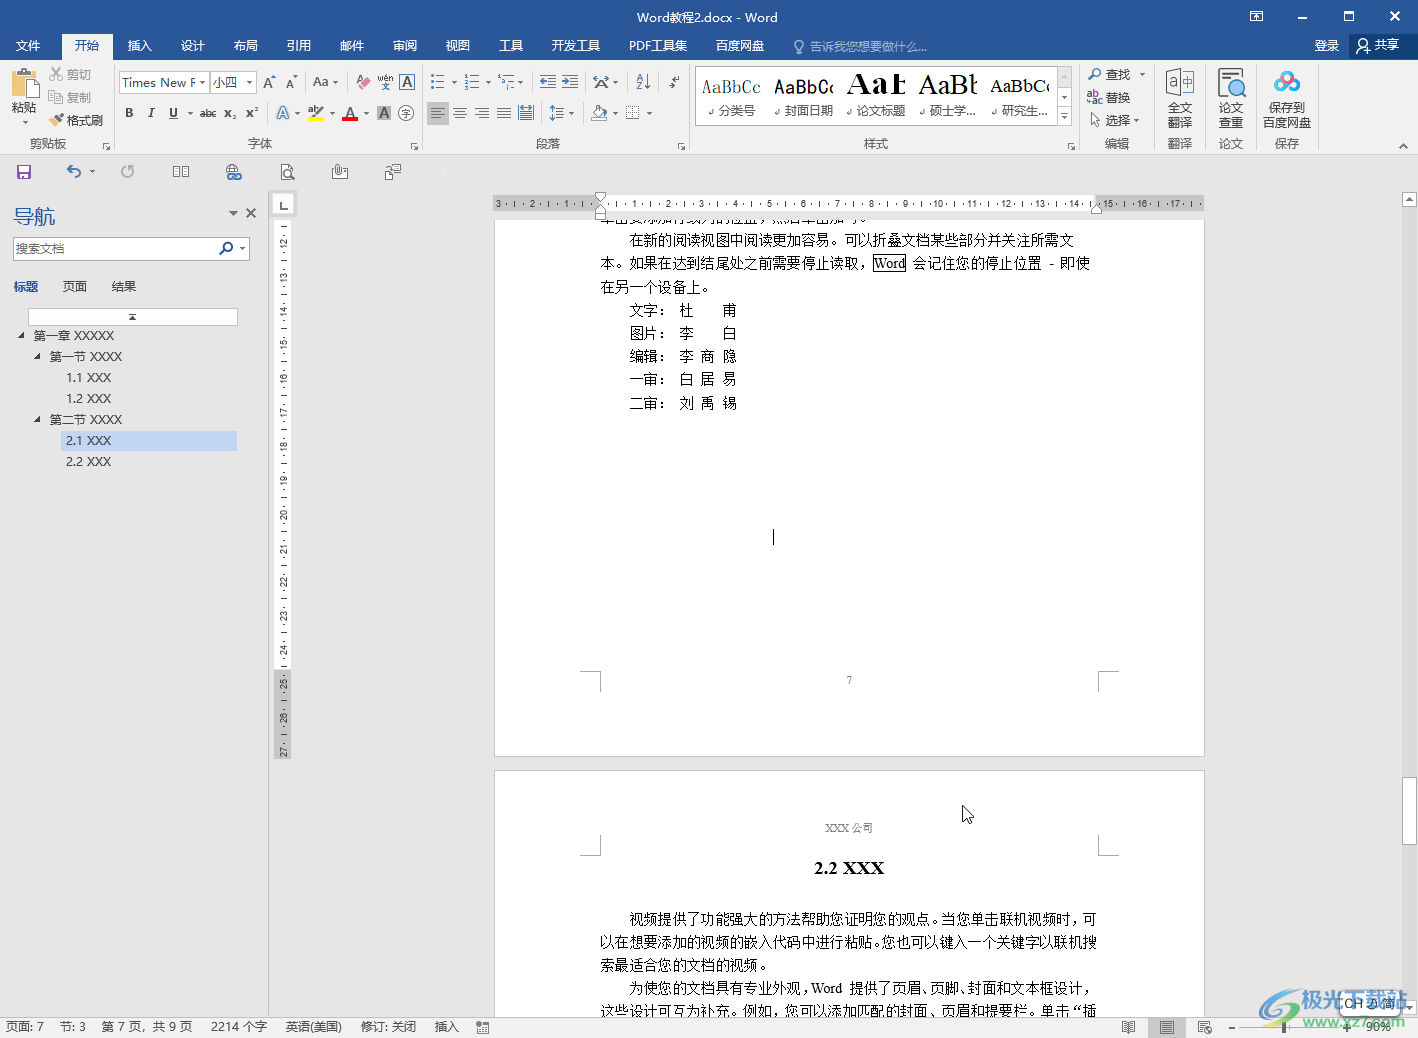This screenshot has height=1038, width=1418.
Task: Toggle Italic formatting
Action: click(x=151, y=113)
